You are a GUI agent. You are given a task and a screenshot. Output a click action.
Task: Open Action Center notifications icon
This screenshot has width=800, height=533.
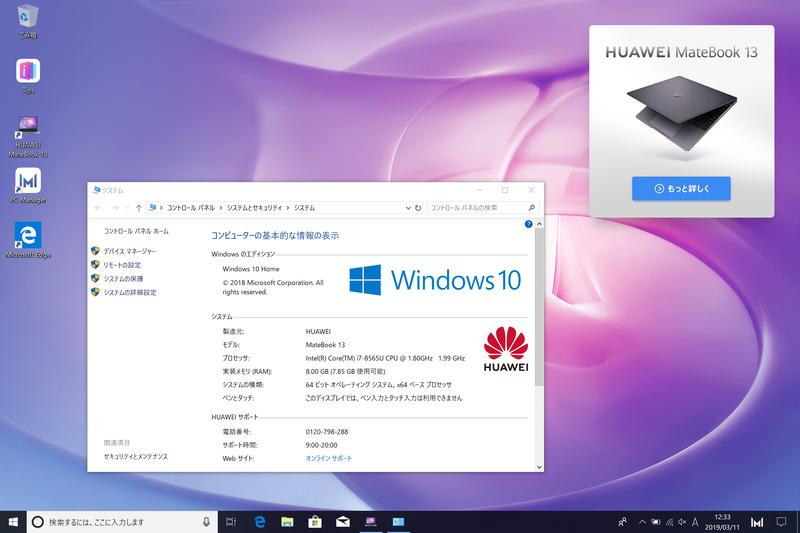tap(781, 522)
